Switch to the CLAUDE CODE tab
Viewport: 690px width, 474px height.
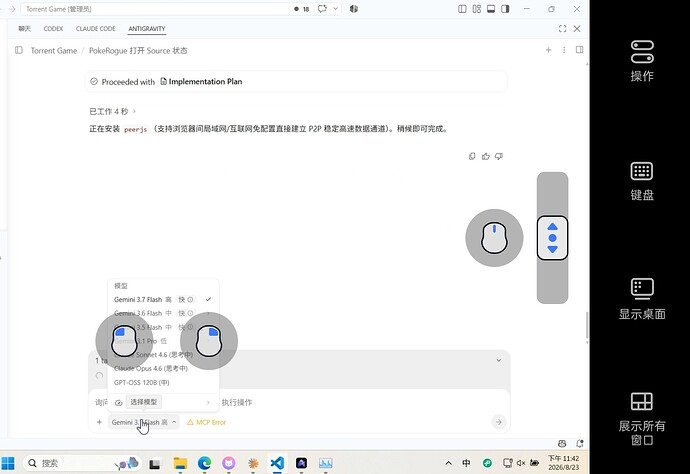coord(95,29)
